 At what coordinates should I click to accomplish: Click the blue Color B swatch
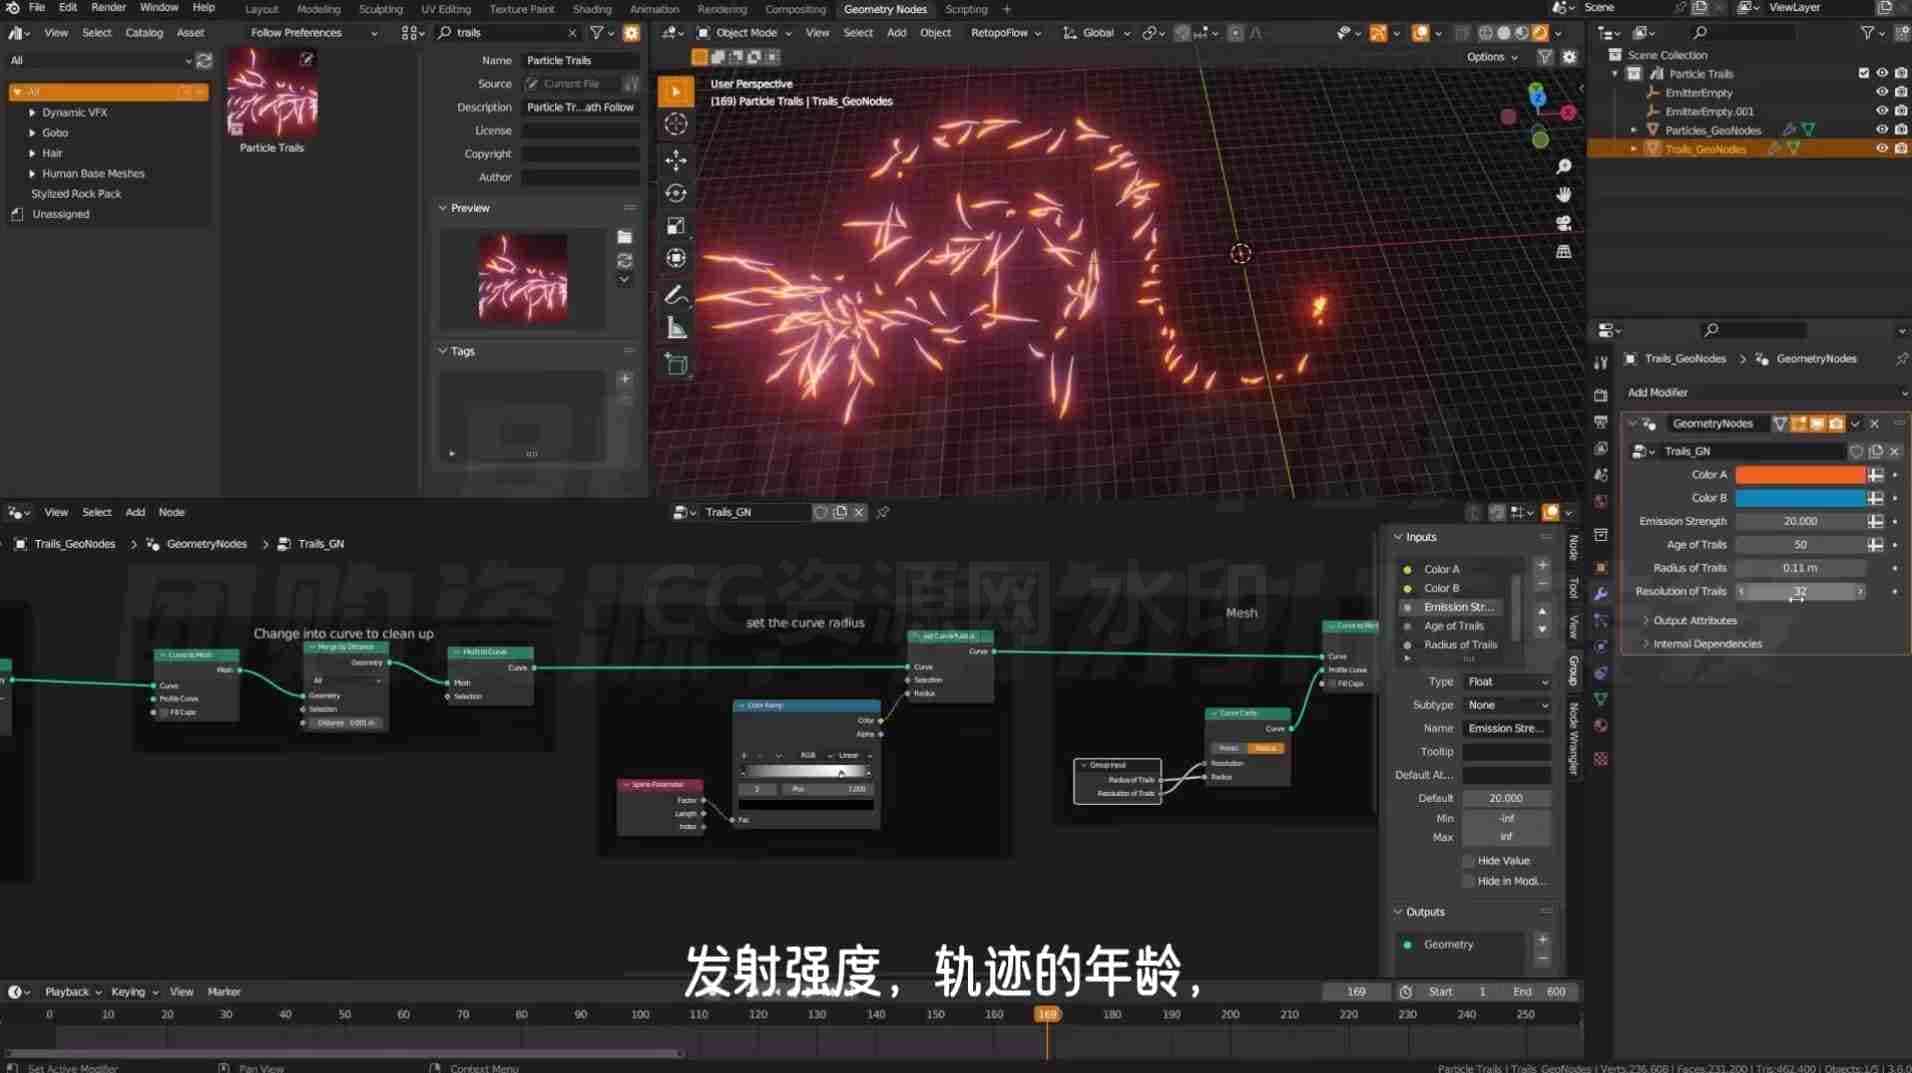[1800, 498]
